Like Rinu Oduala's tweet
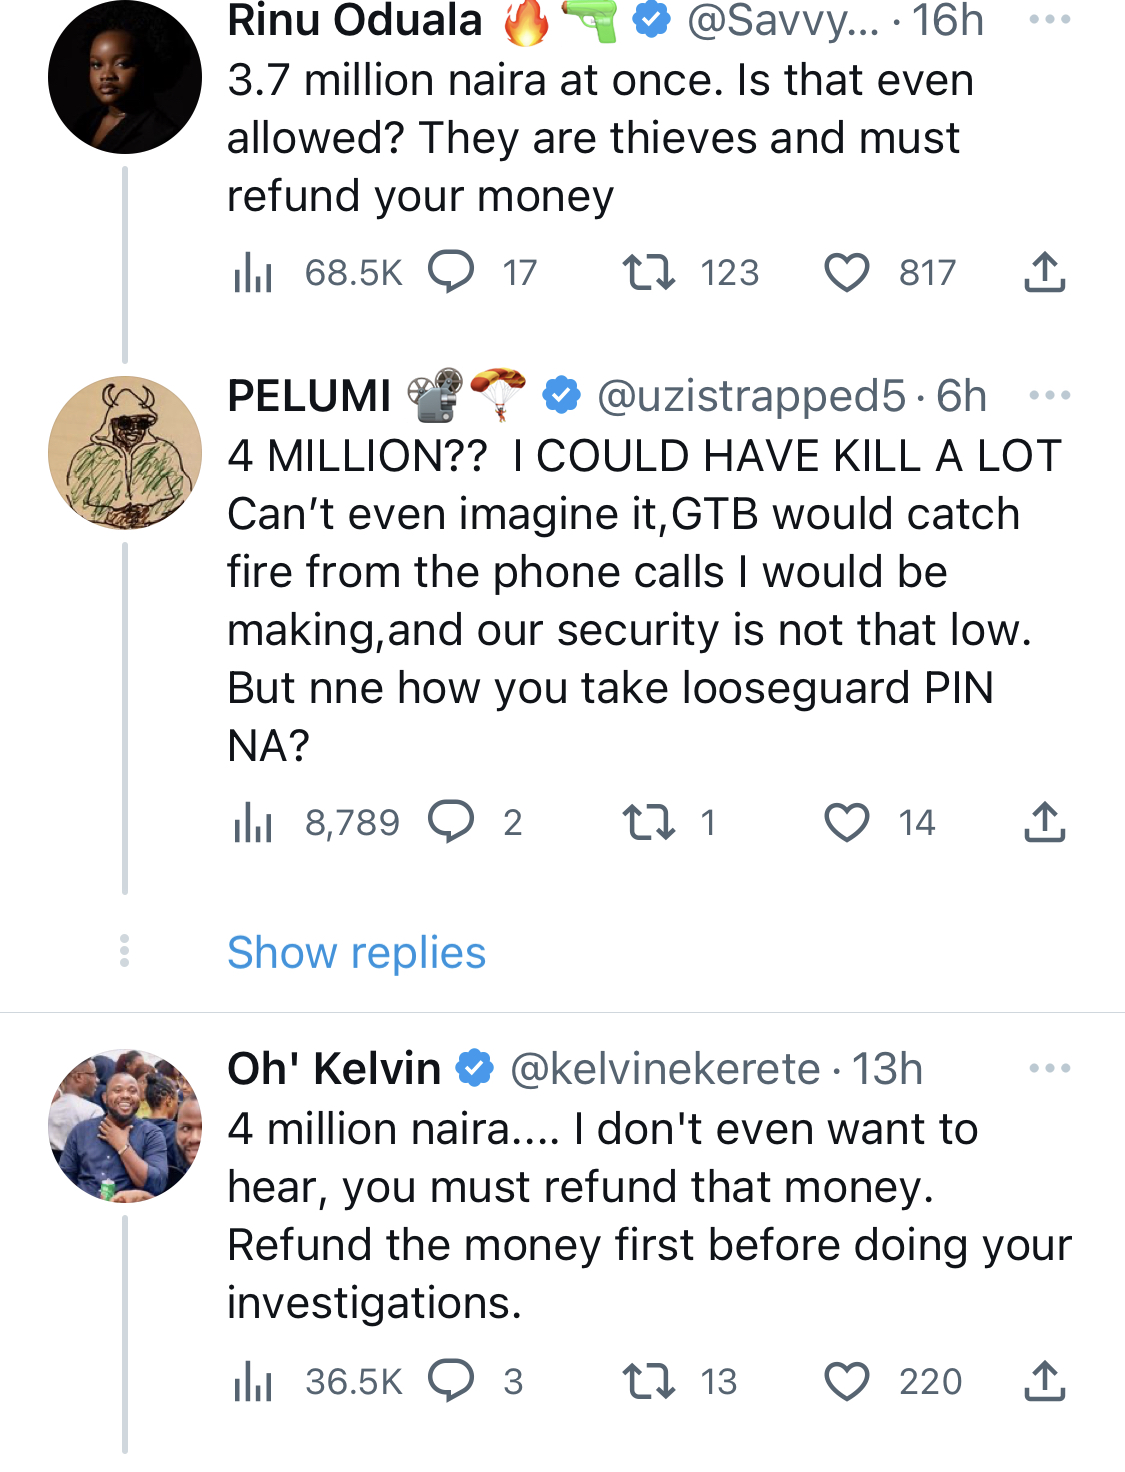Image resolution: width=1125 pixels, height=1472 pixels. (846, 273)
